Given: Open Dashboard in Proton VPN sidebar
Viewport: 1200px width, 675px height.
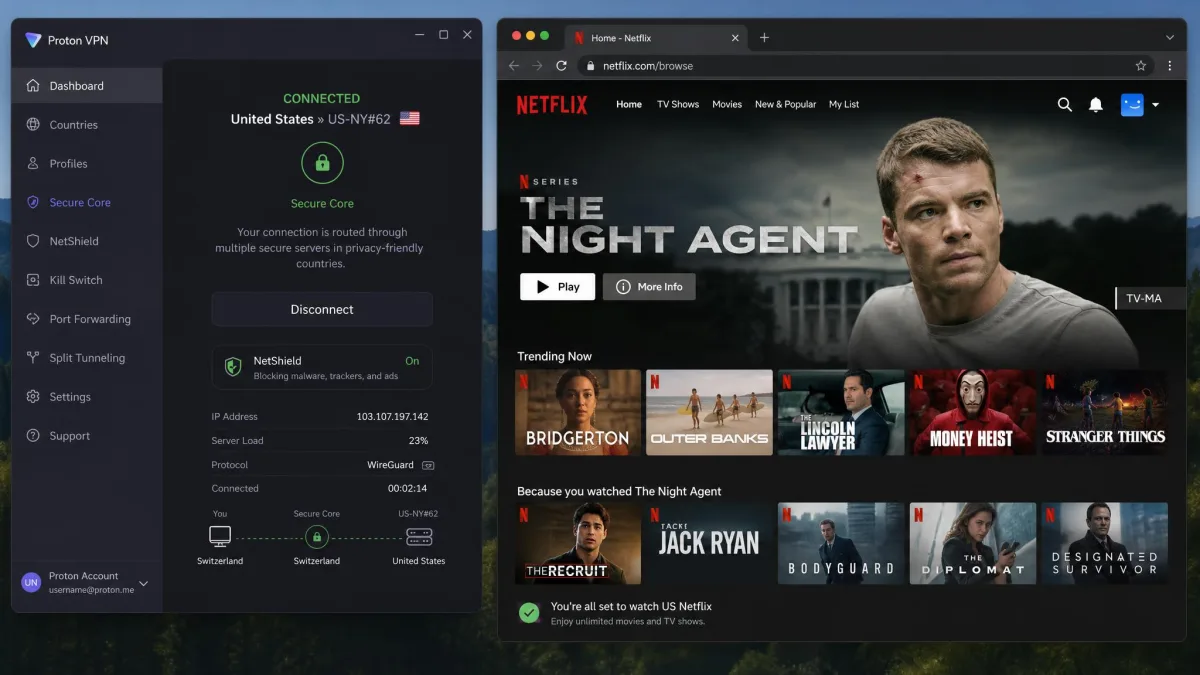Looking at the screenshot, I should pos(87,86).
